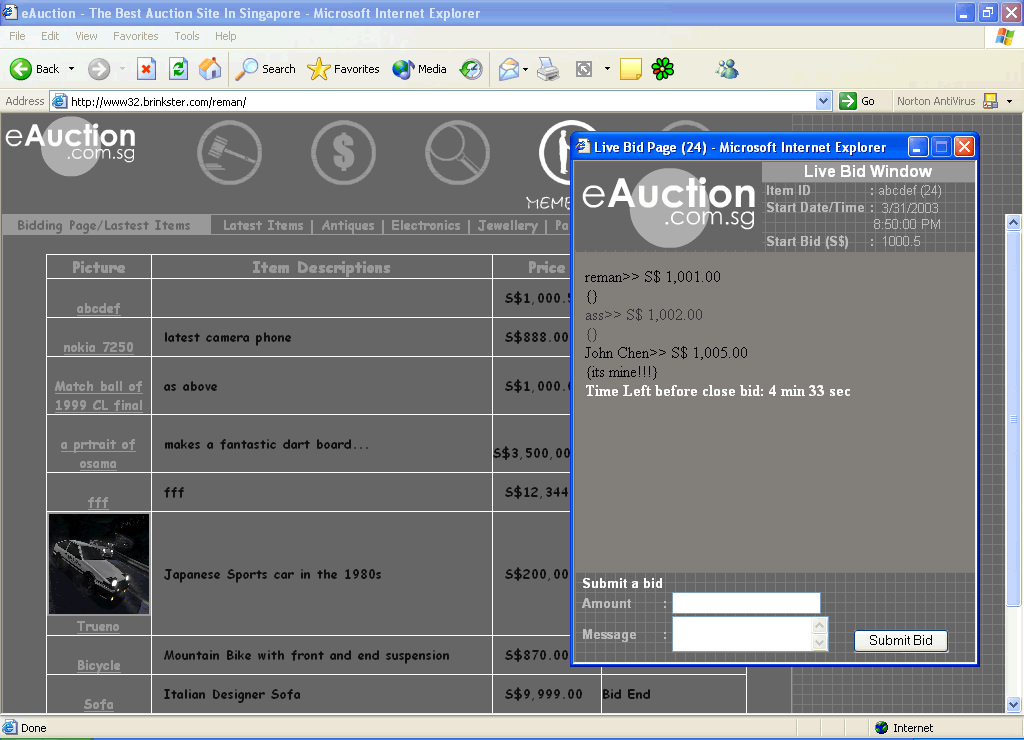1024x740 pixels.
Task: Click the Amount input field
Action: click(746, 603)
